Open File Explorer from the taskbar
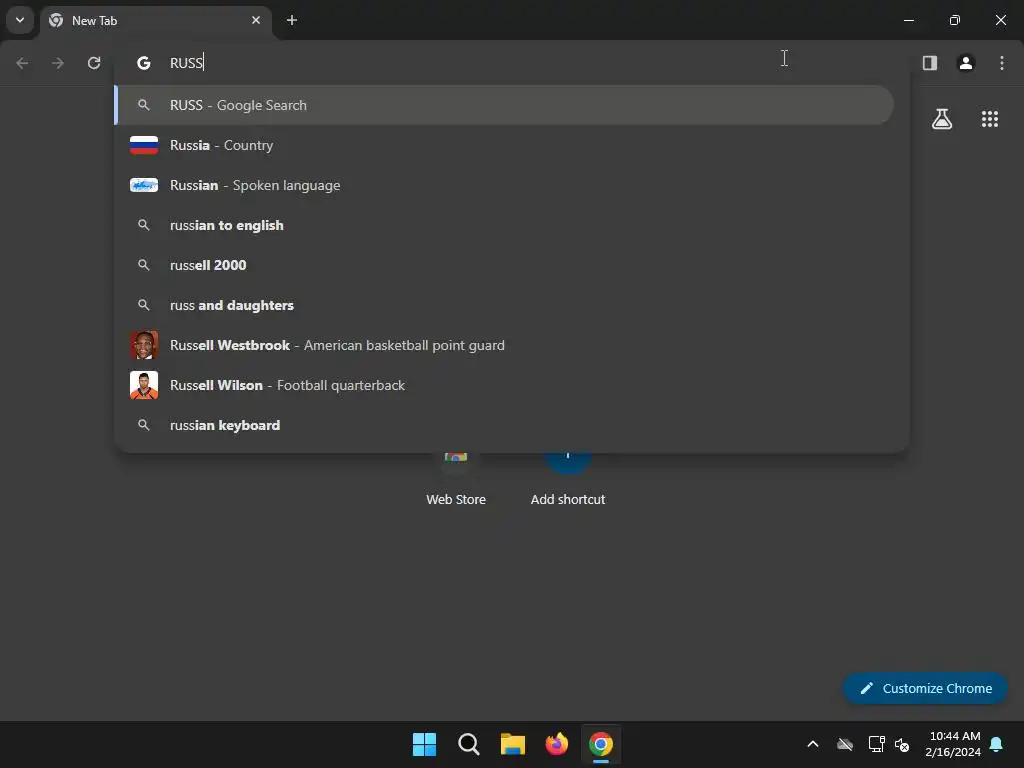Image resolution: width=1024 pixels, height=768 pixels. tap(513, 744)
